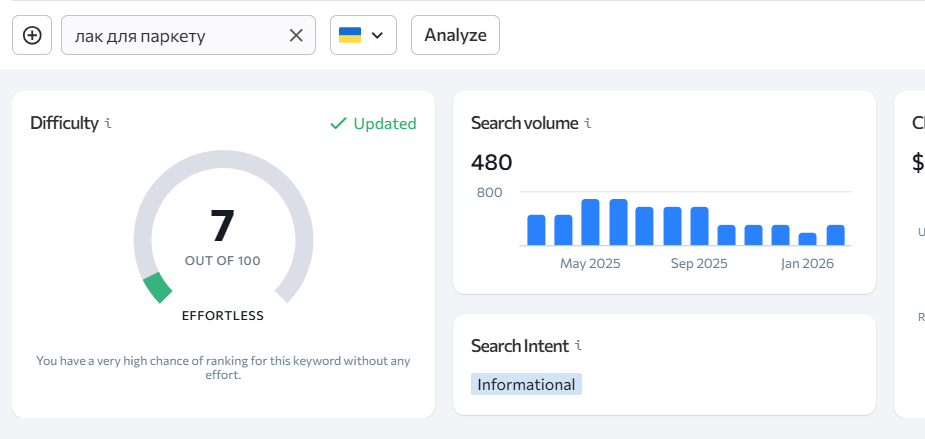Click the first bar in volume chart

click(x=536, y=230)
